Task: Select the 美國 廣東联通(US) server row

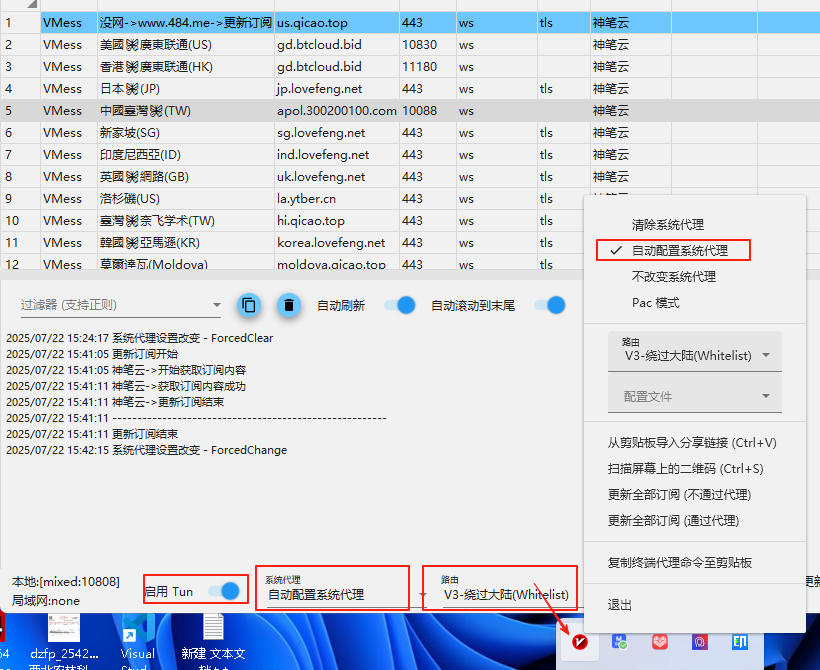Action: (x=410, y=44)
